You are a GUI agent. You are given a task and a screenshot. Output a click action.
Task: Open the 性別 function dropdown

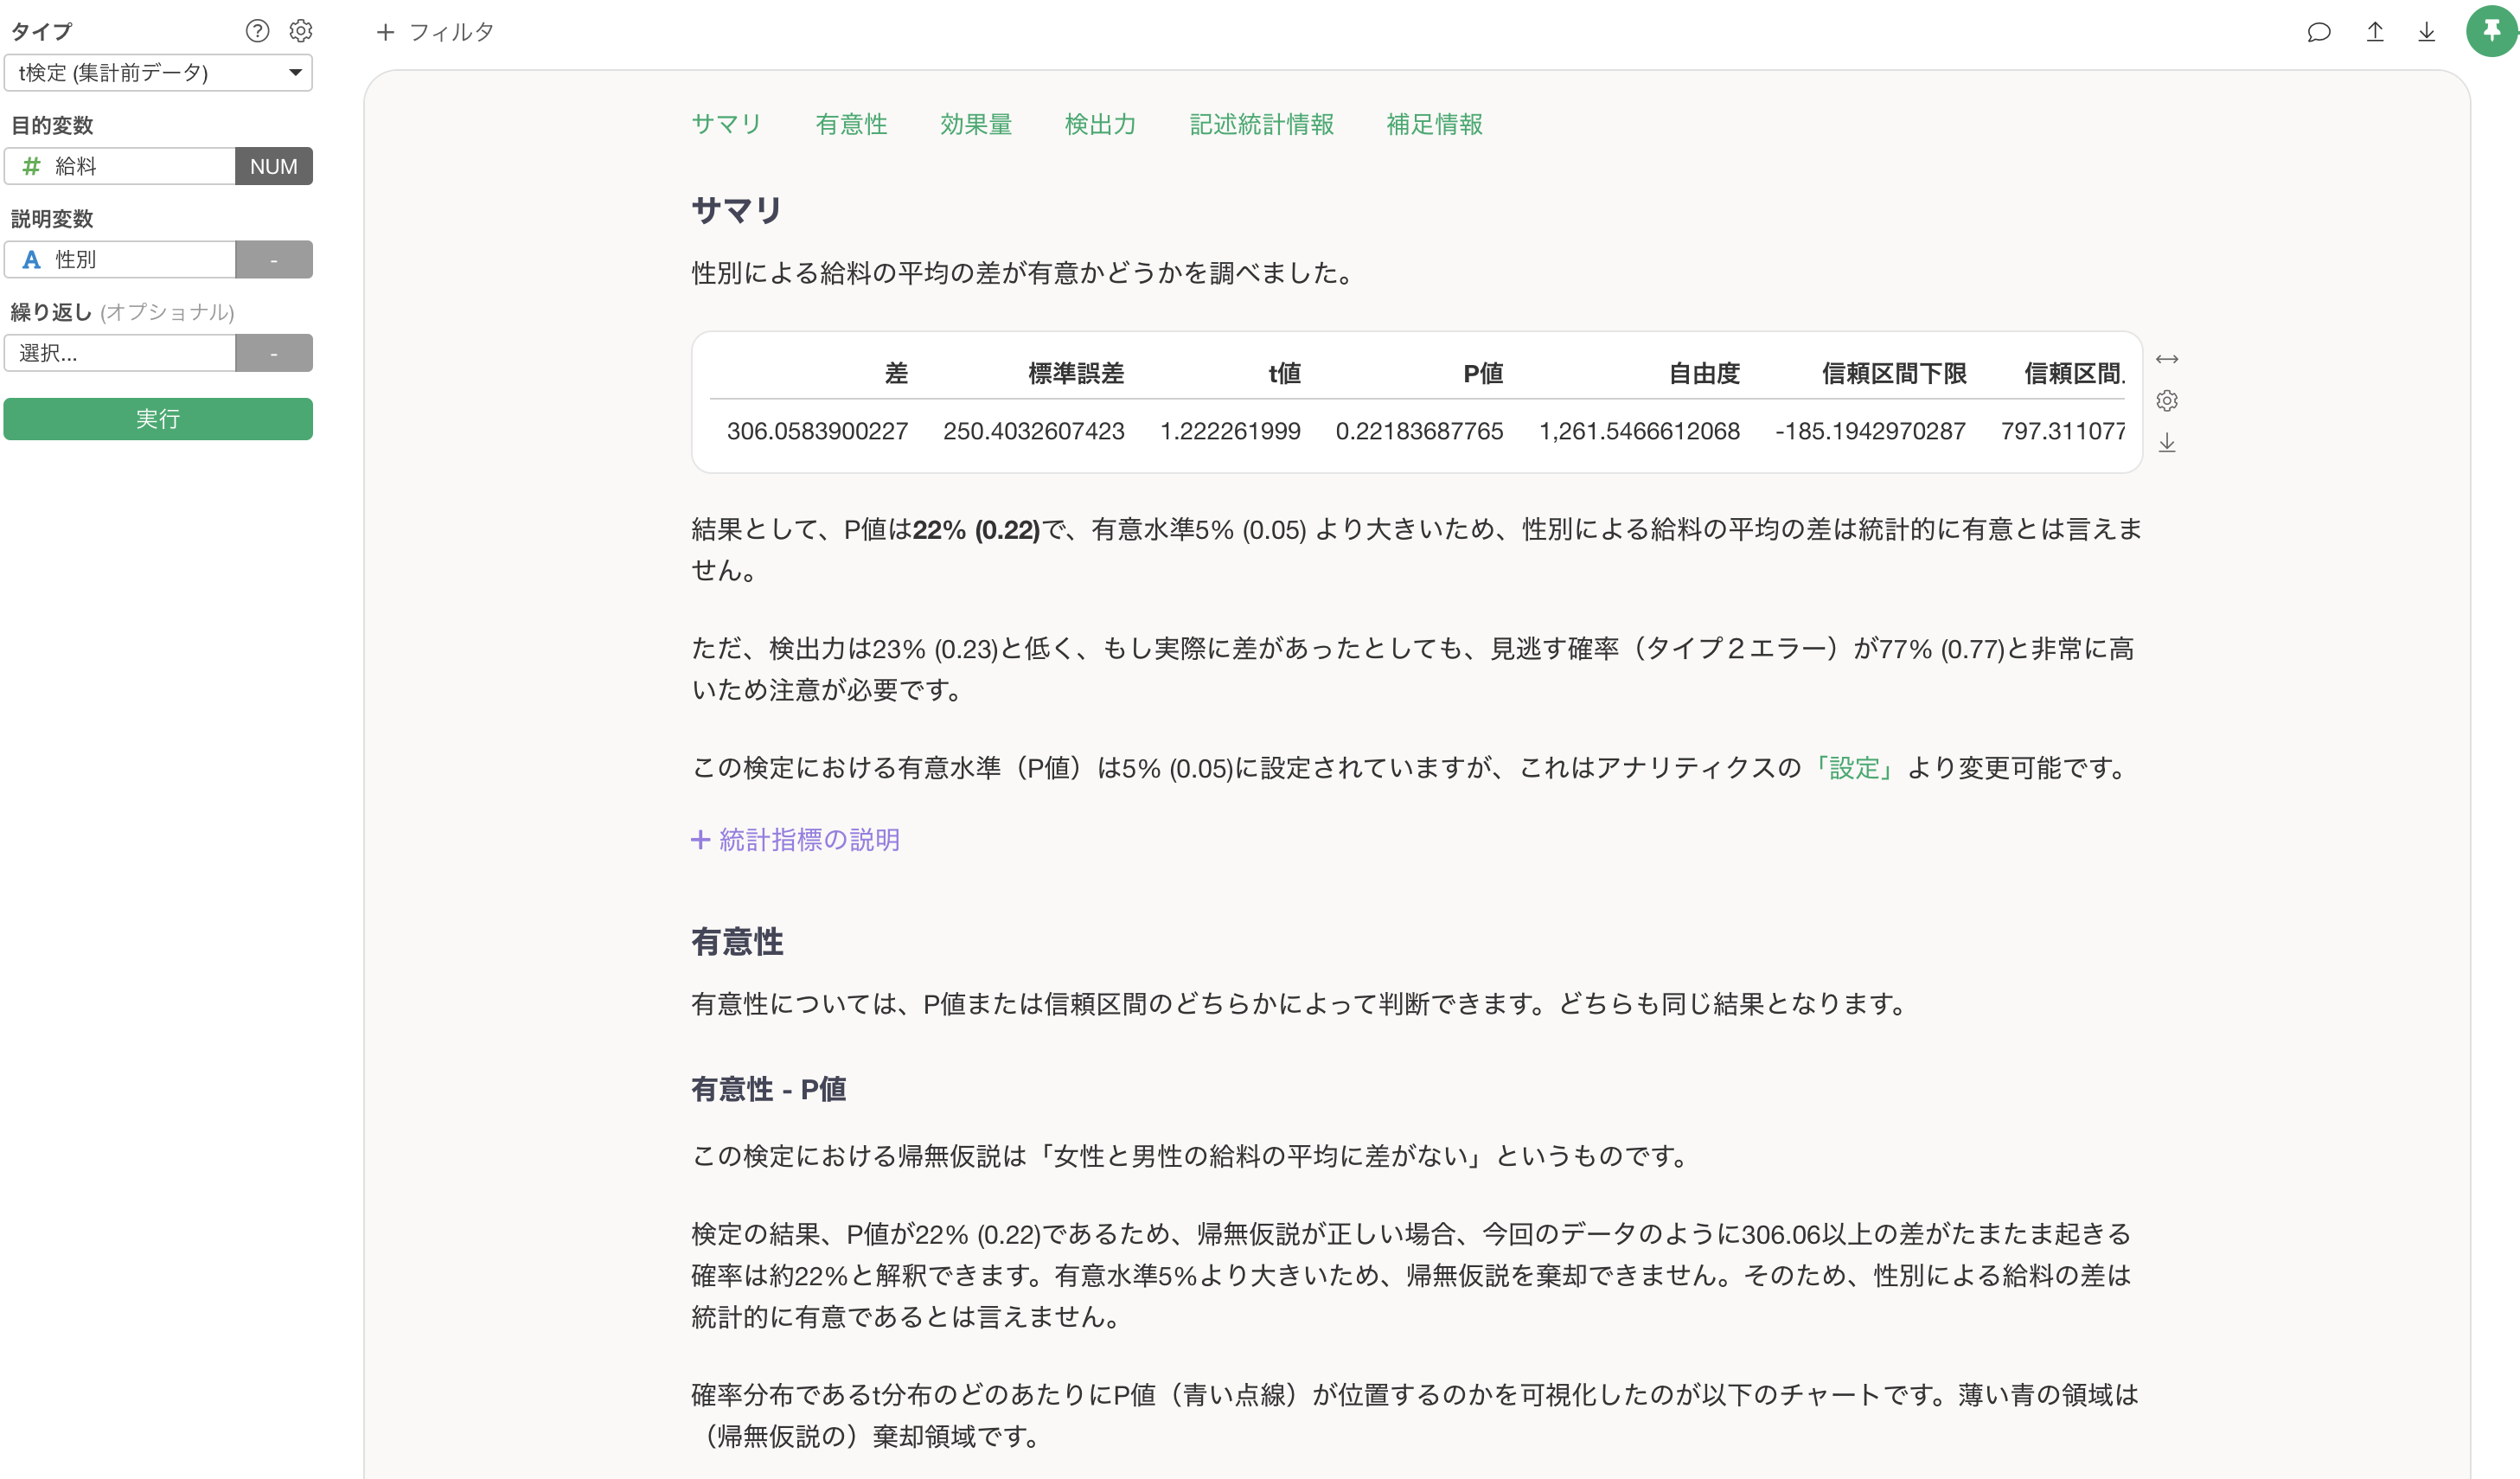[x=273, y=260]
